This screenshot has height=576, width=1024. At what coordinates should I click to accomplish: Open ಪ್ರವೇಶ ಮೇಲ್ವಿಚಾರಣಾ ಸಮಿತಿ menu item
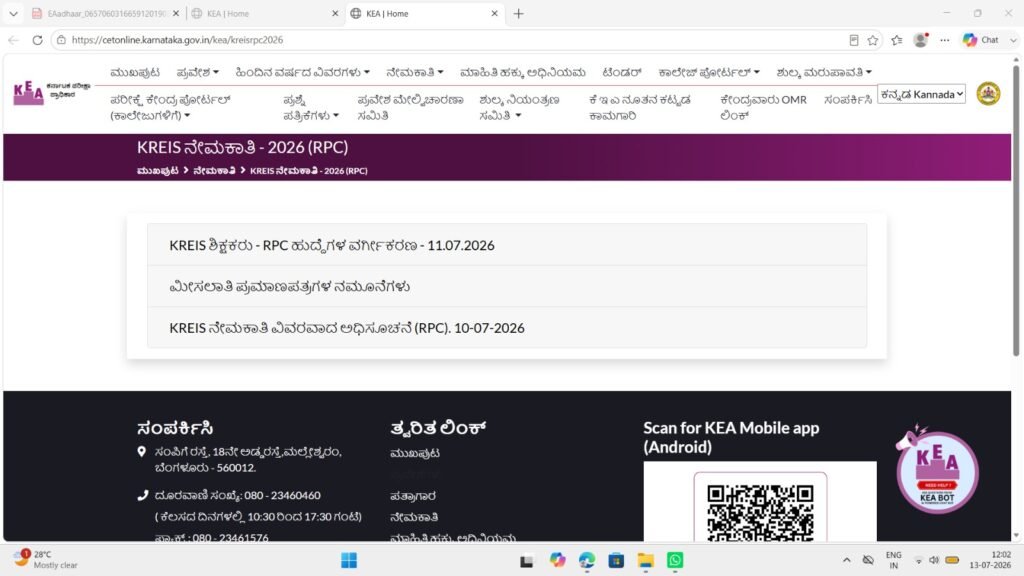[x=410, y=108]
